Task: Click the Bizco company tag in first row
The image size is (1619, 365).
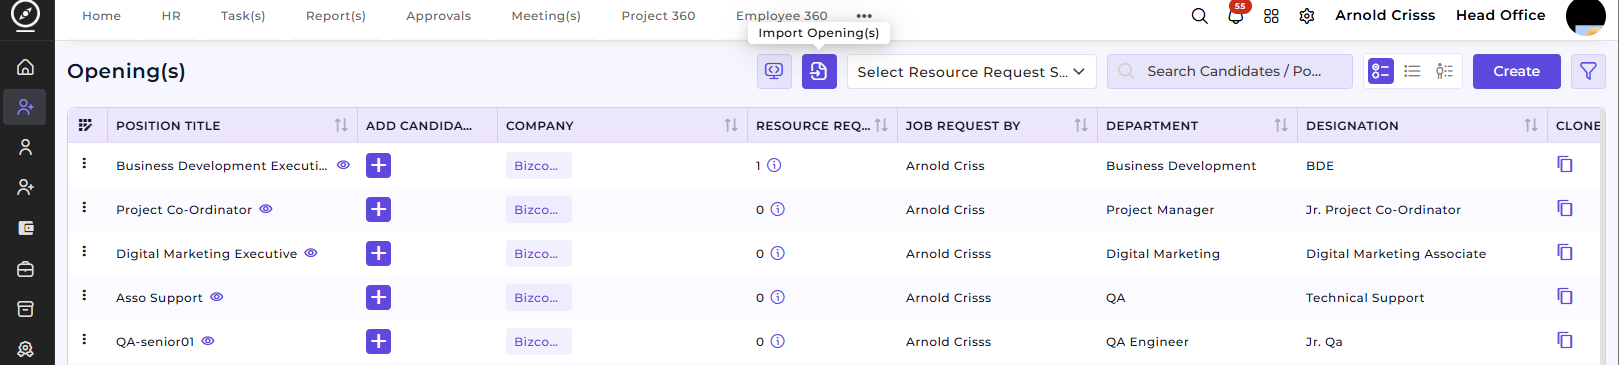Action: tap(538, 166)
